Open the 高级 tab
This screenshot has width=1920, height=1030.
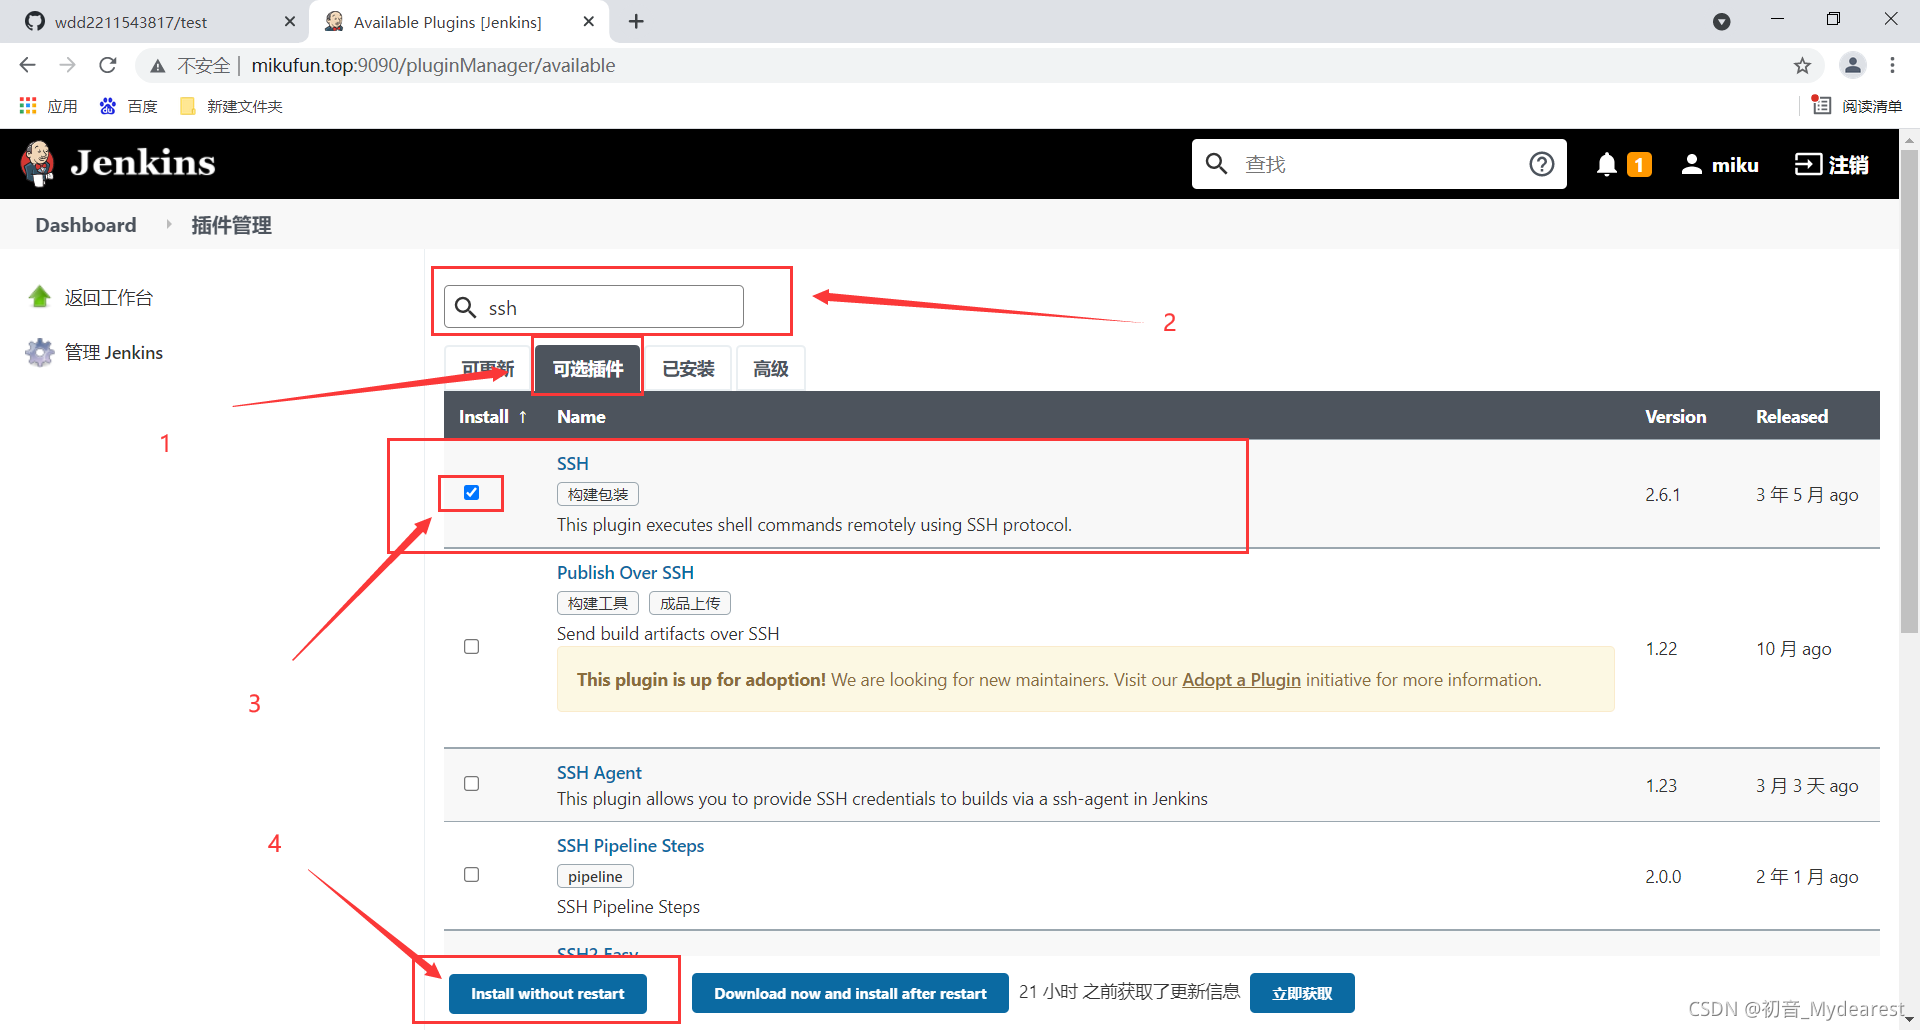tap(771, 369)
